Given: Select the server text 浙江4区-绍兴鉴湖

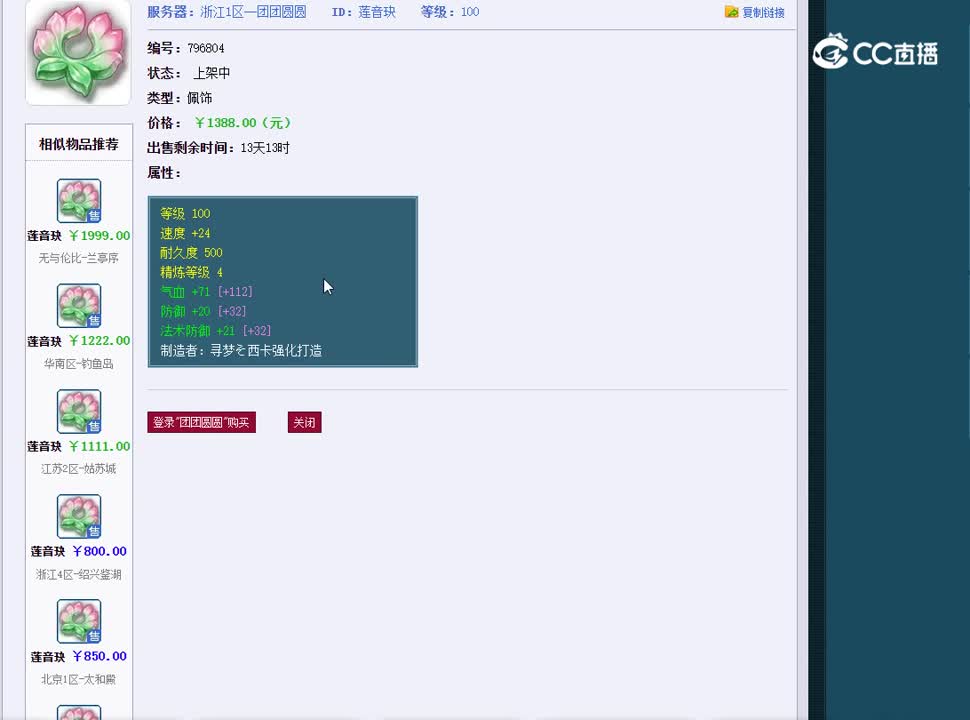Looking at the screenshot, I should click(79, 575).
